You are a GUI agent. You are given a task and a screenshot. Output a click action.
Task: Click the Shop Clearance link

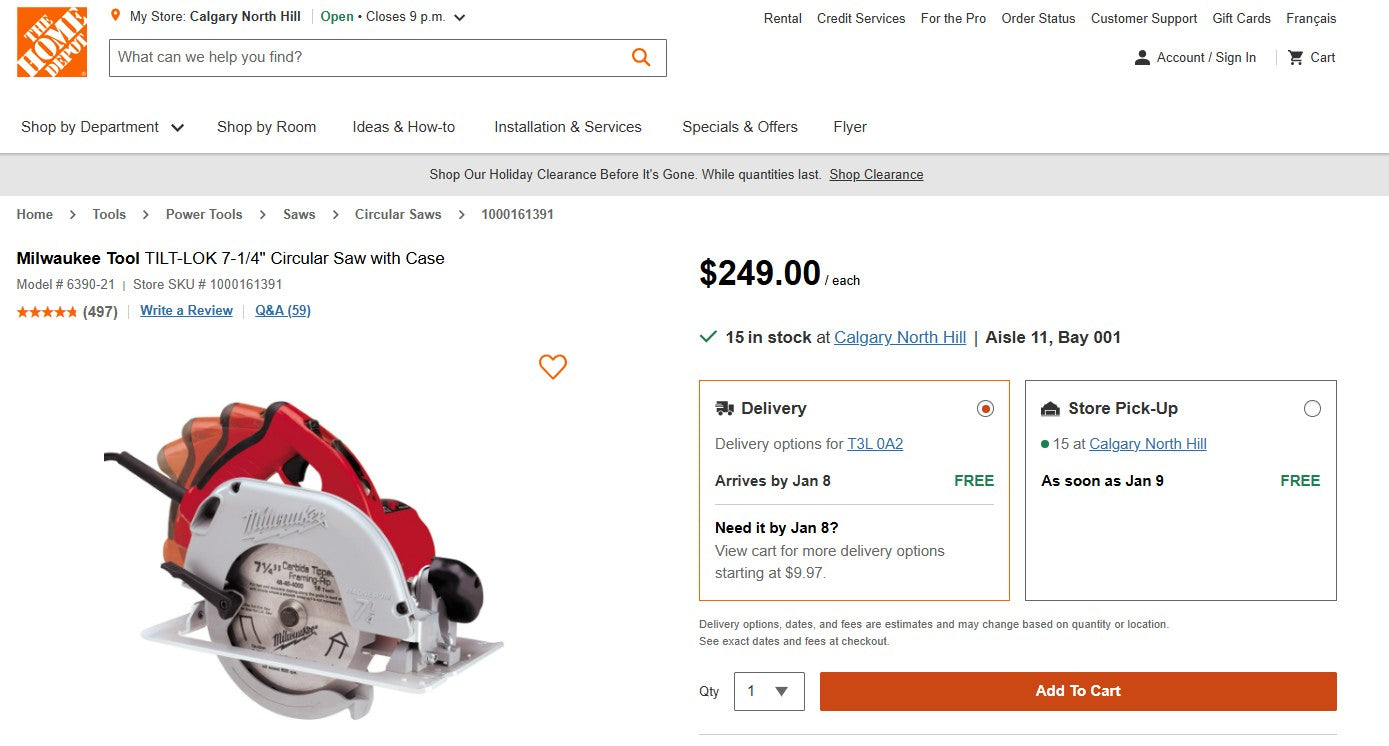[x=876, y=174]
